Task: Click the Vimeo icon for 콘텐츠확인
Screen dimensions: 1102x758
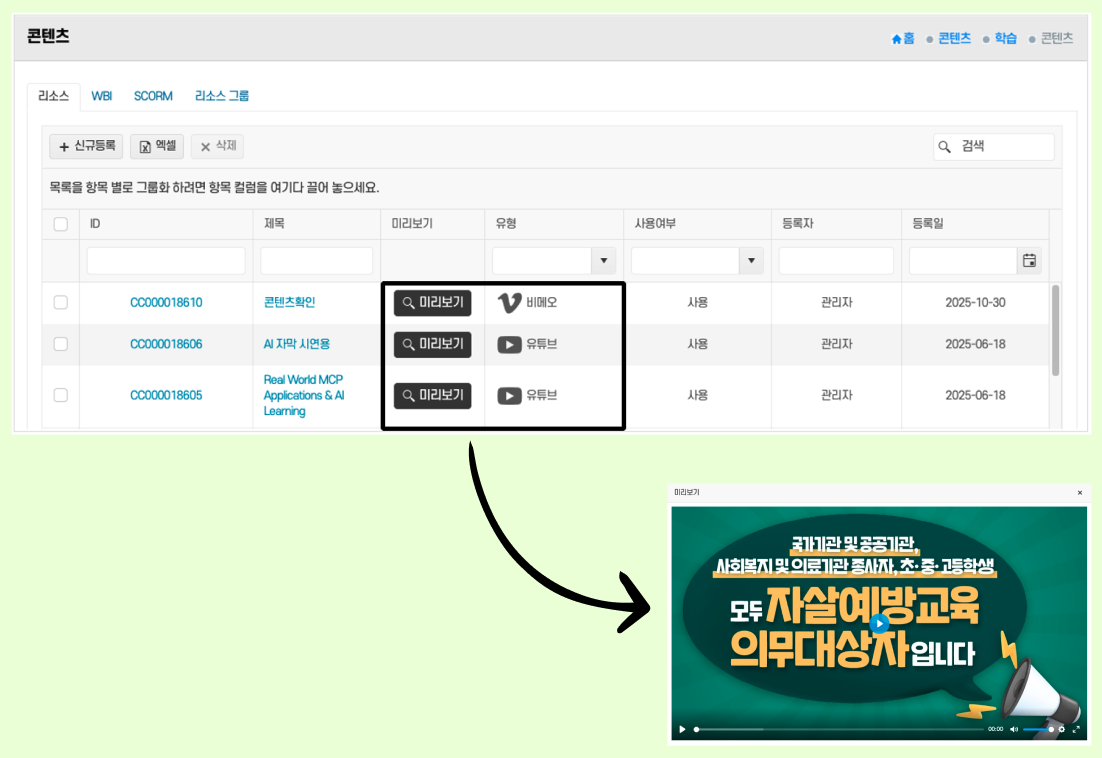Action: (510, 302)
